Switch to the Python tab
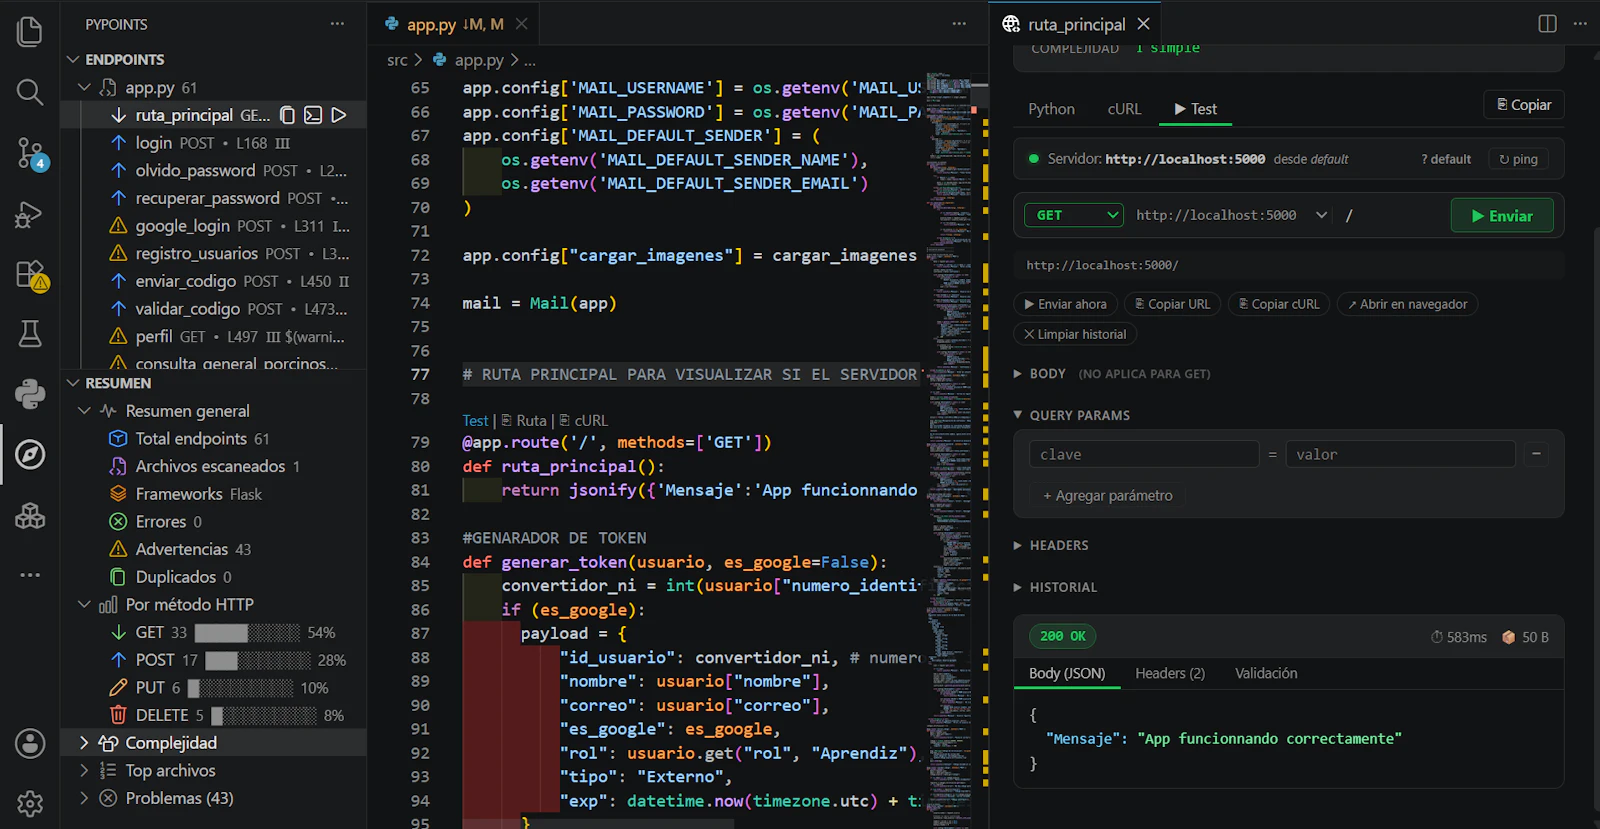 (x=1051, y=109)
